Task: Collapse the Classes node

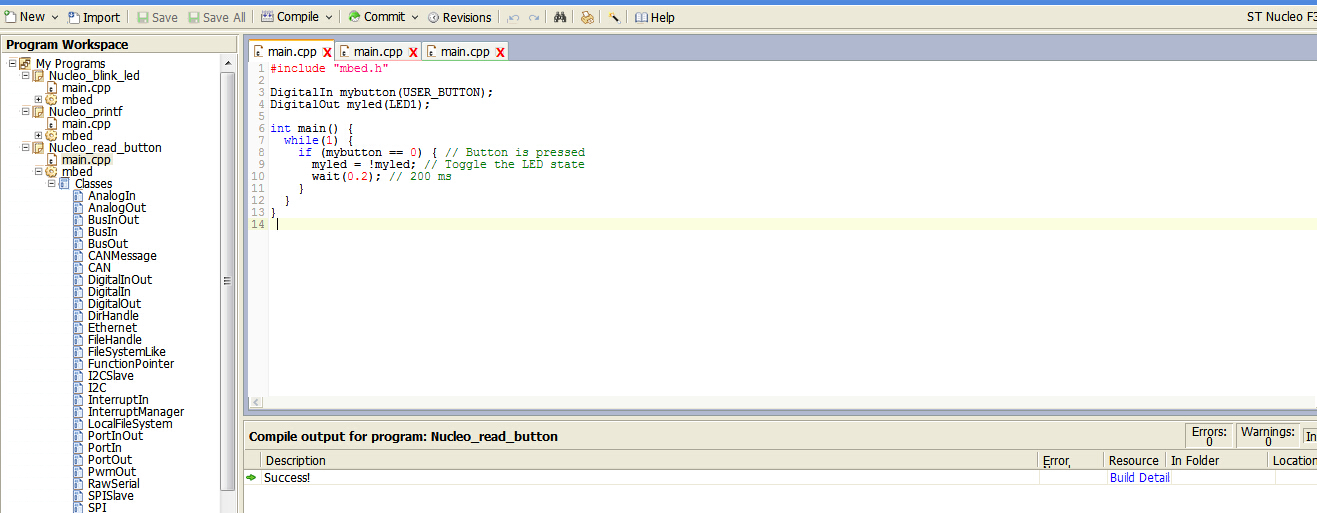Action: 51,184
